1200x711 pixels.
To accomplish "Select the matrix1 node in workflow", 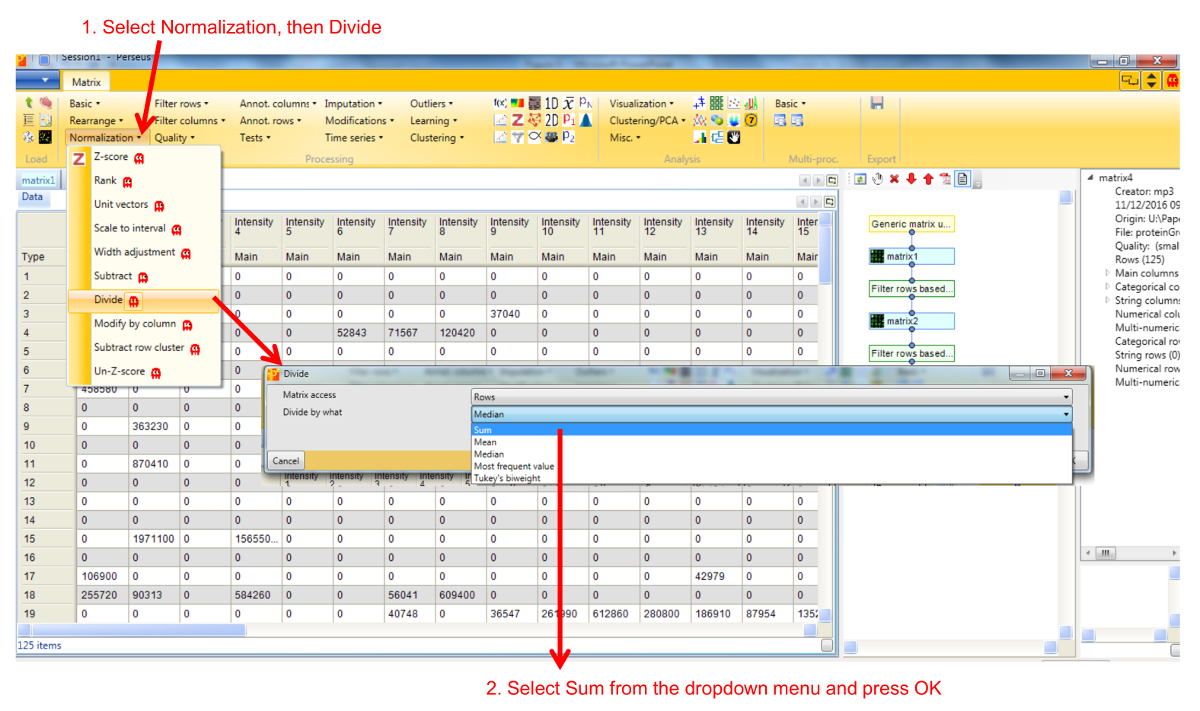I will (911, 257).
